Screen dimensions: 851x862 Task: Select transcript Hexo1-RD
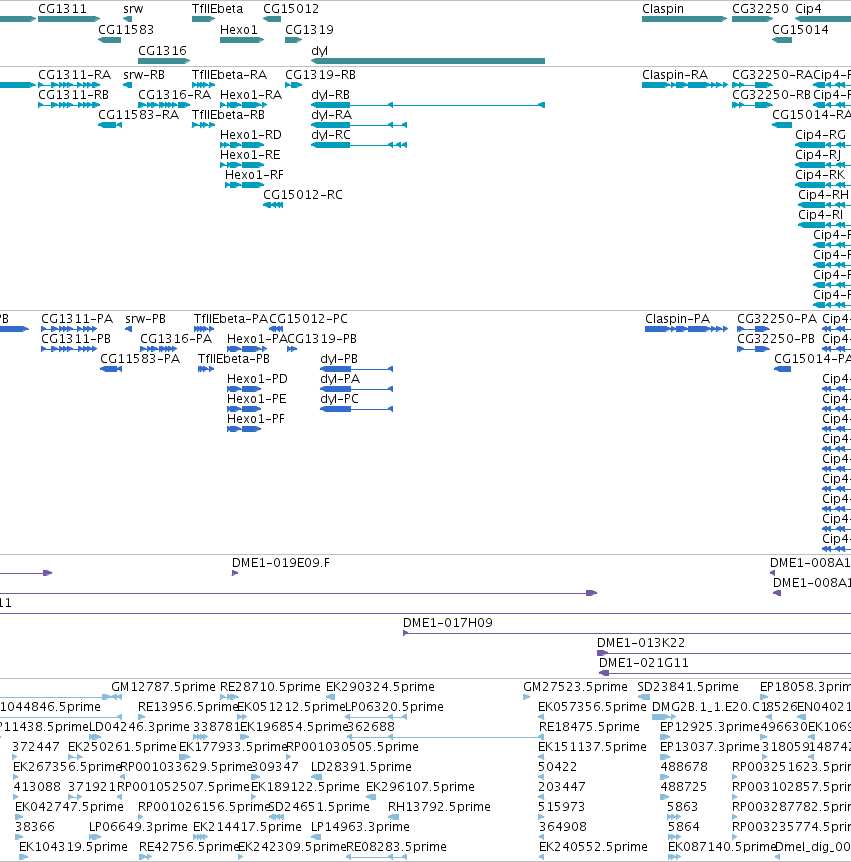pyautogui.click(x=251, y=135)
